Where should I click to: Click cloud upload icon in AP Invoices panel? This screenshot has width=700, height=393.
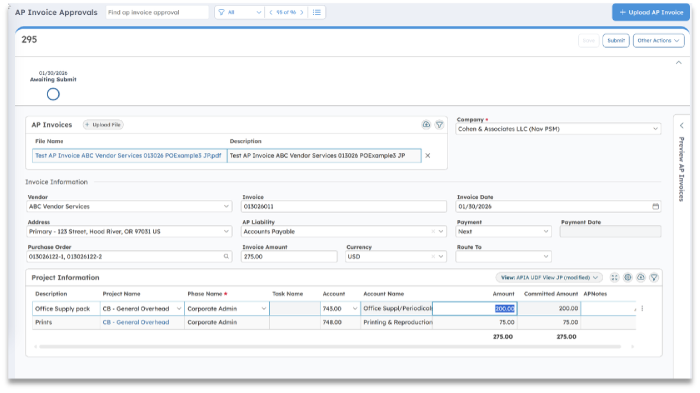[426, 125]
